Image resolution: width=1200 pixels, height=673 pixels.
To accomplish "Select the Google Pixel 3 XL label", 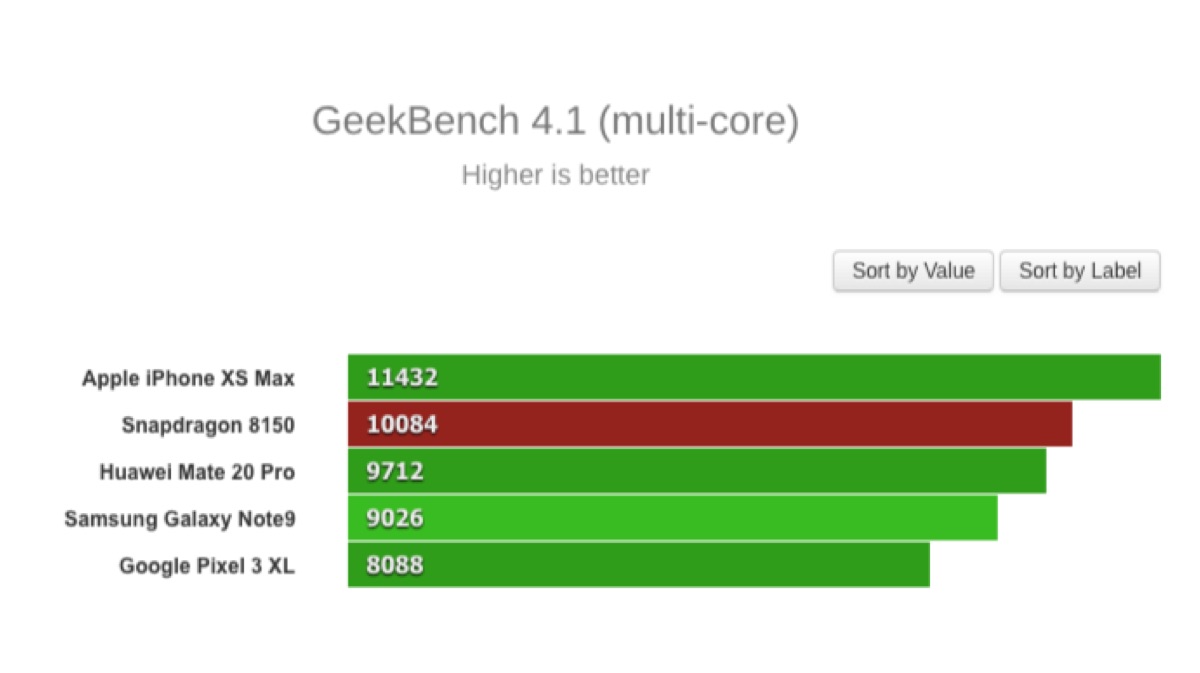I will (207, 566).
